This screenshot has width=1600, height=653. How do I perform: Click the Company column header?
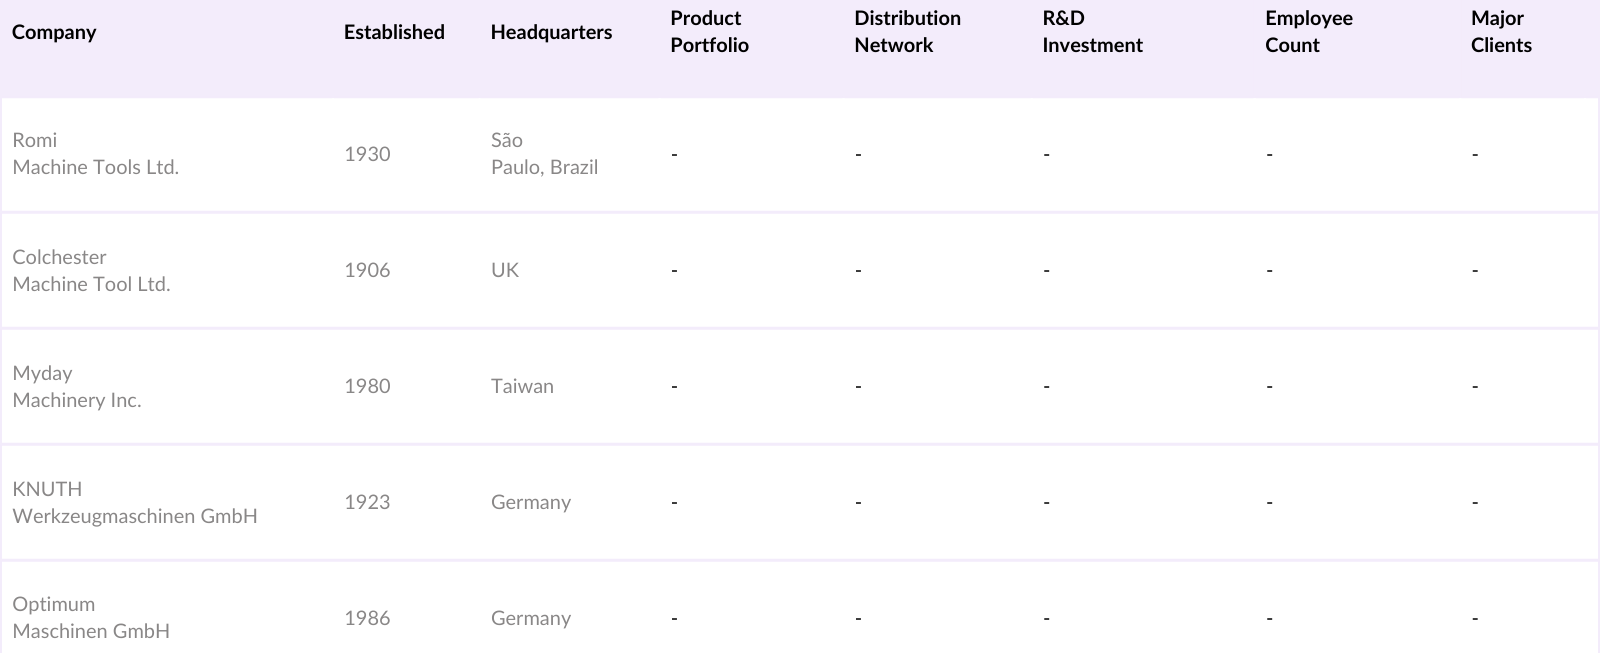54,32
